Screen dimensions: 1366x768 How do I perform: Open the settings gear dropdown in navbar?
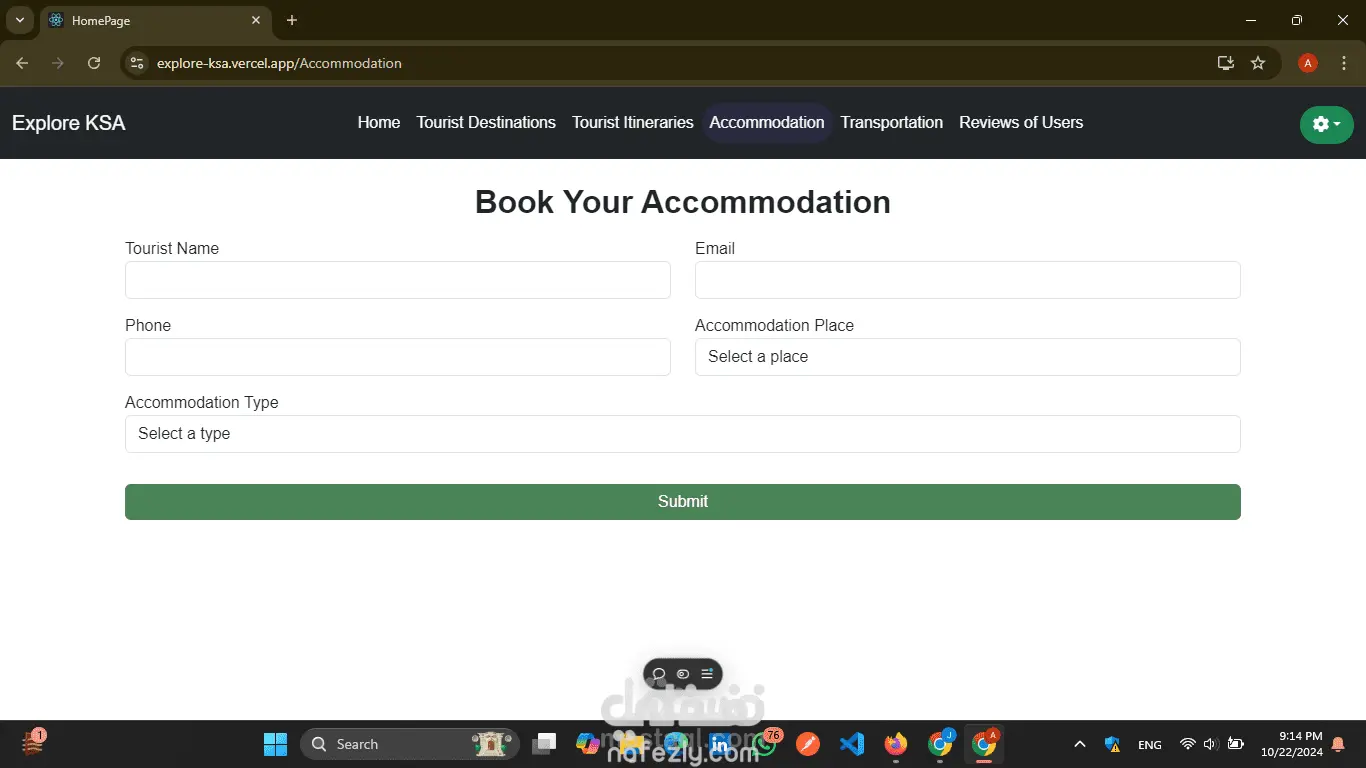pos(1326,124)
